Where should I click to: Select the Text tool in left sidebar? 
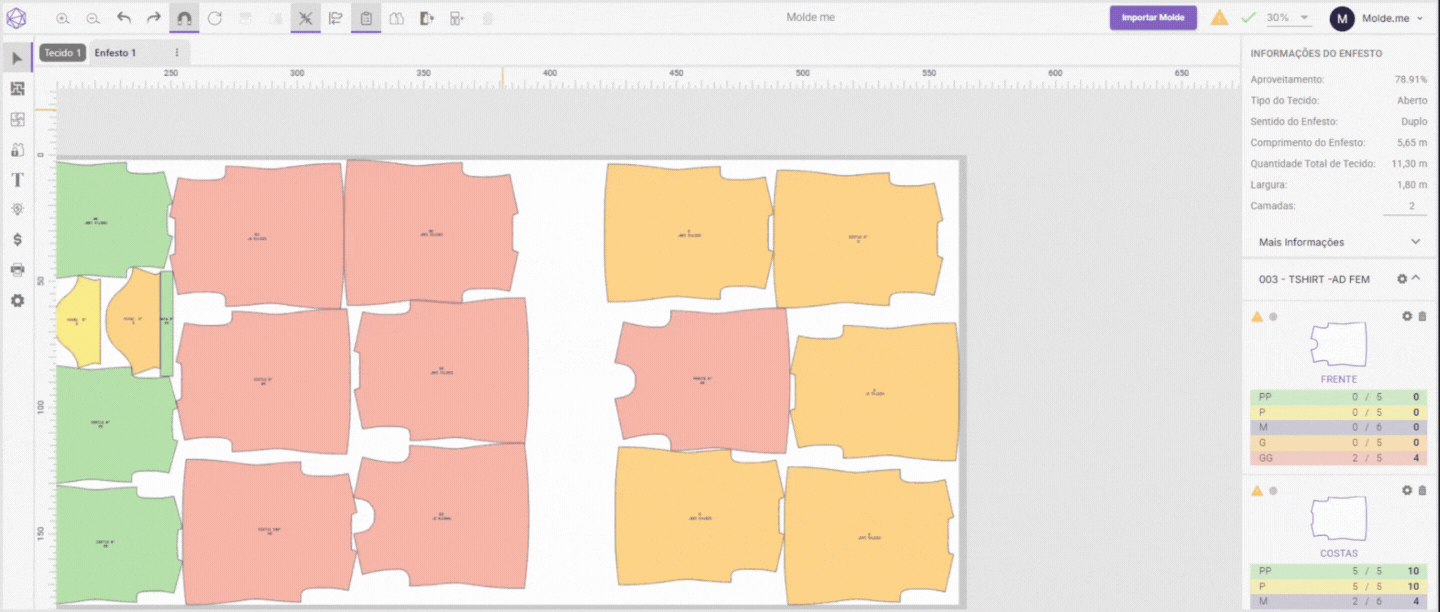pyautogui.click(x=17, y=180)
